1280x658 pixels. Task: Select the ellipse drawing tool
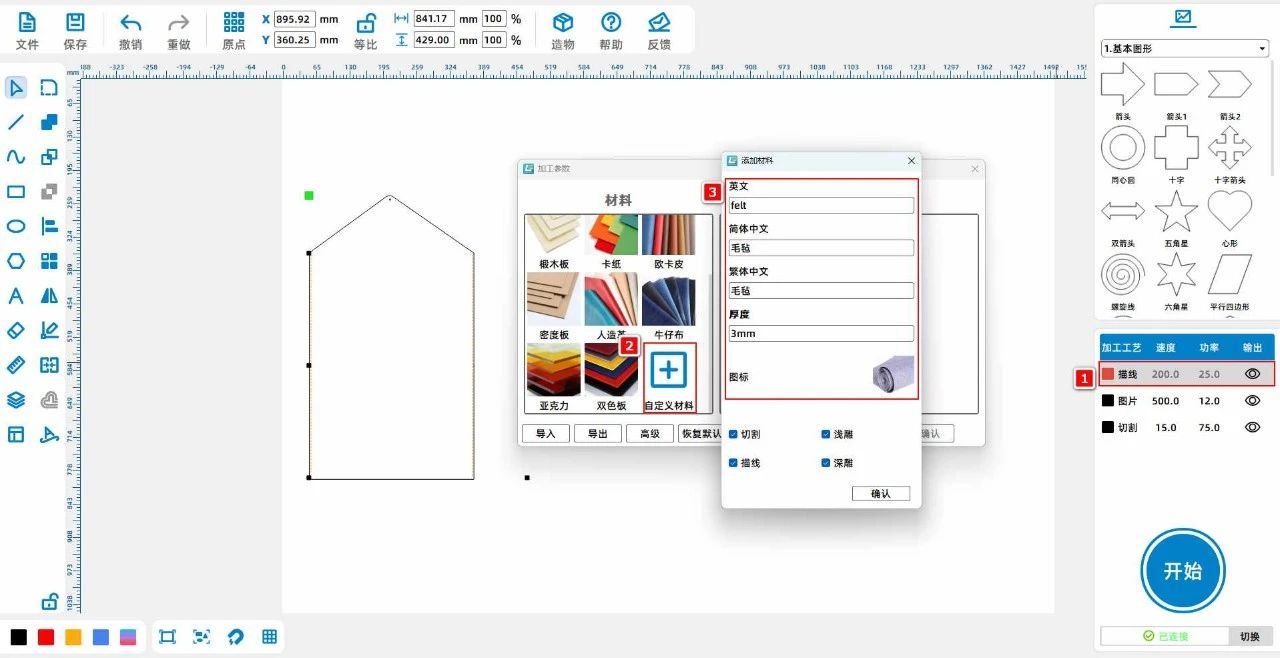16,226
